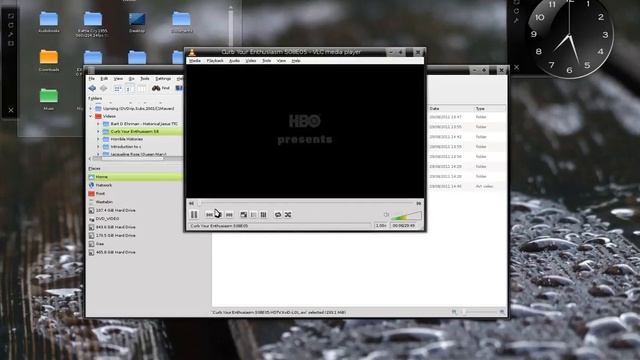Screen dimensions: 640x360
Task: Go forward in the file manager
Action: point(104,88)
